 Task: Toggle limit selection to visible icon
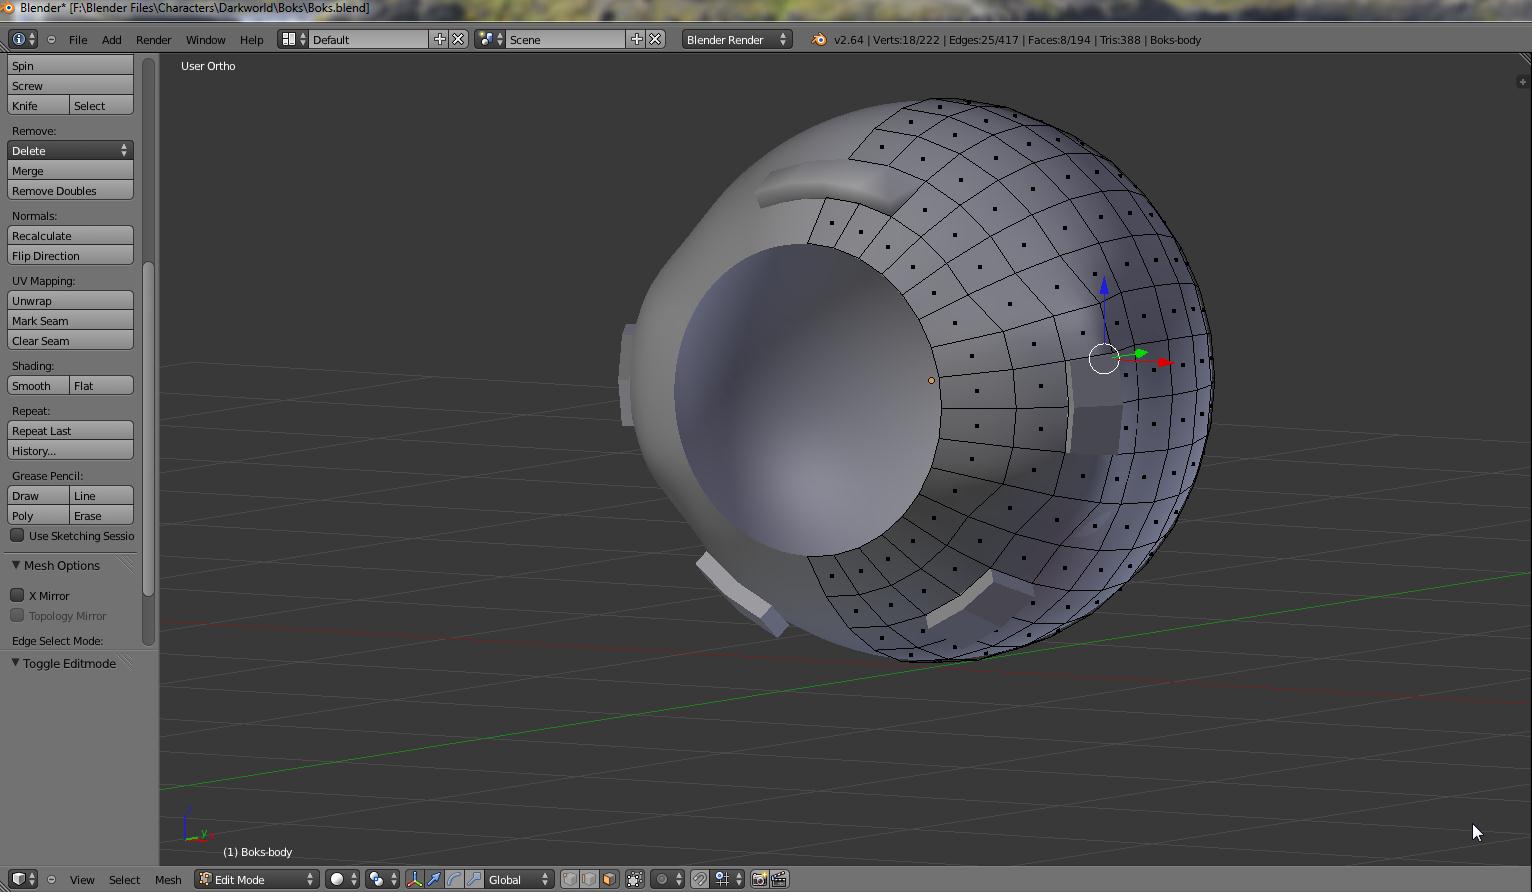click(x=635, y=879)
